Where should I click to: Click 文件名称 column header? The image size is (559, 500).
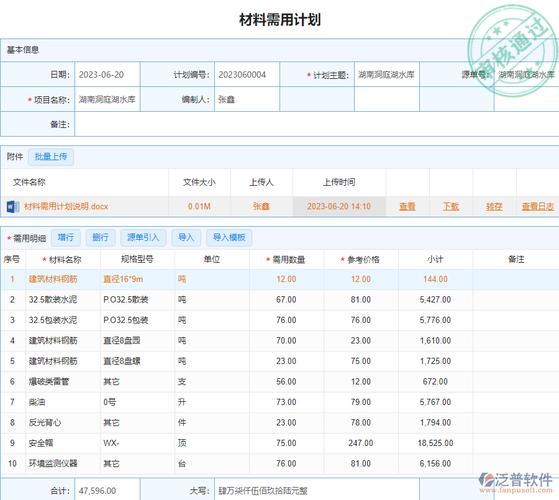pyautogui.click(x=29, y=182)
